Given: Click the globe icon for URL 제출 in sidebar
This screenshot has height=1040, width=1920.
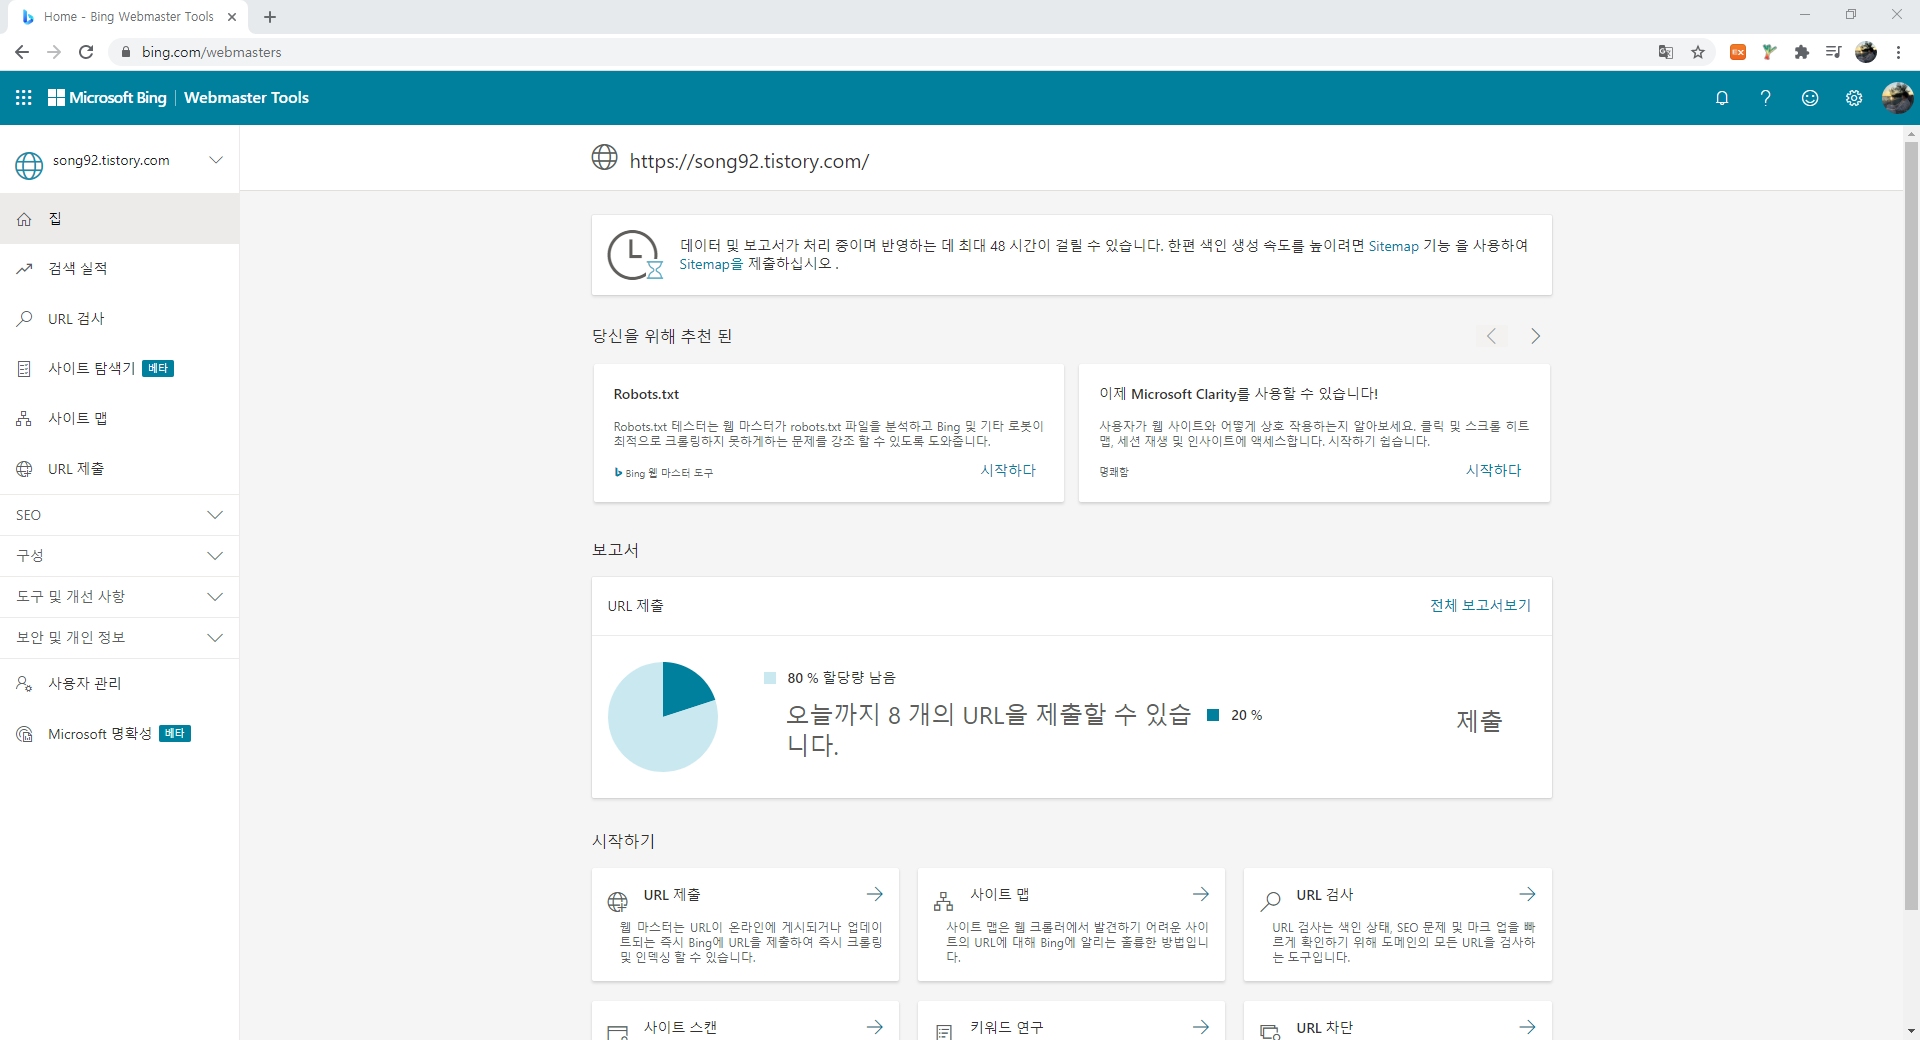Looking at the screenshot, I should pyautogui.click(x=24, y=469).
